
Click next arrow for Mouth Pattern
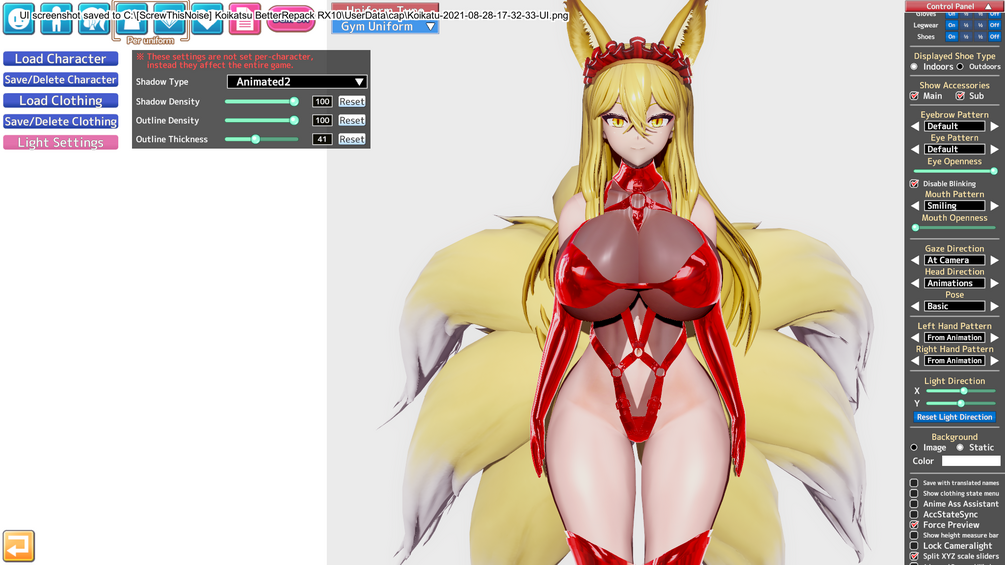coord(994,206)
